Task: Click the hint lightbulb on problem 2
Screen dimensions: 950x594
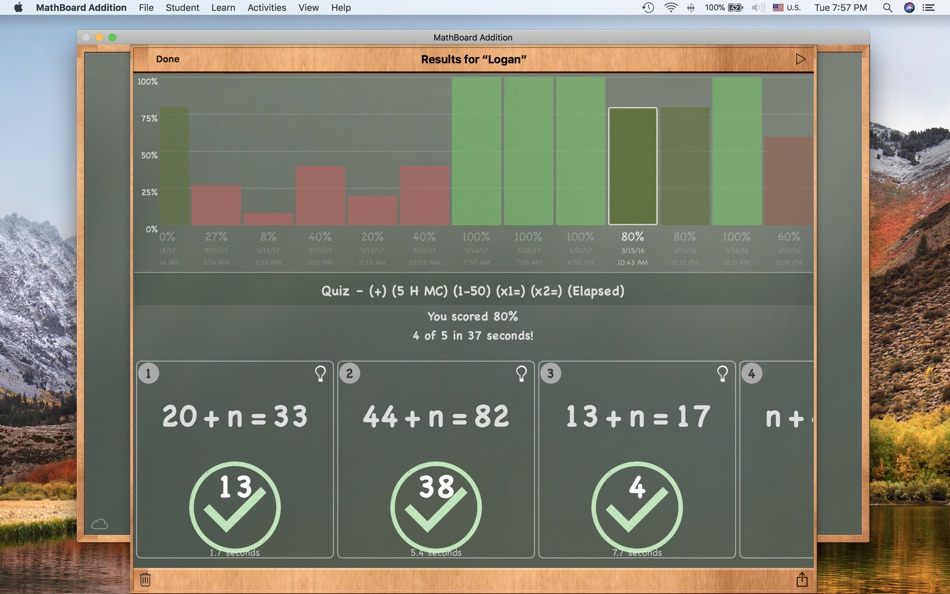Action: [x=521, y=373]
